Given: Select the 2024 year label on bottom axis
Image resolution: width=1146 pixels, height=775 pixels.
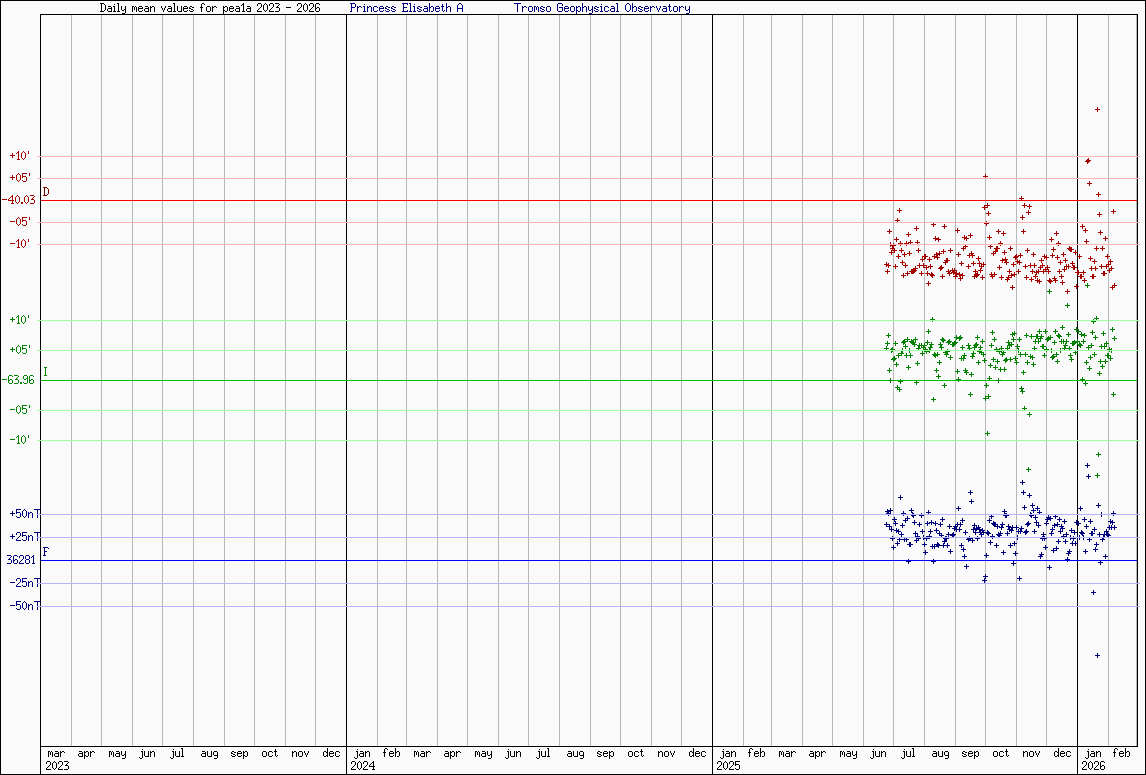Looking at the screenshot, I should pos(363,766).
